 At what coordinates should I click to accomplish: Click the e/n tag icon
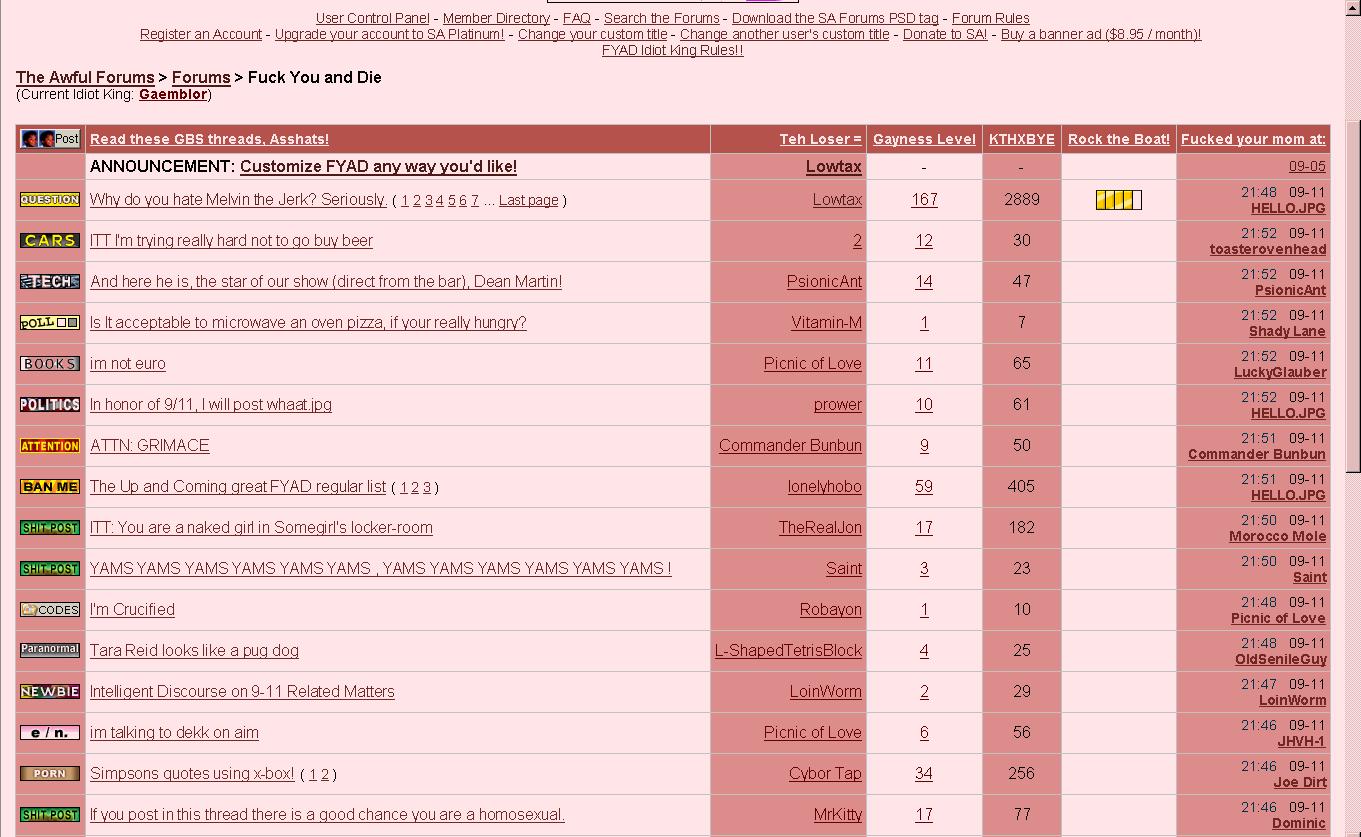point(50,733)
